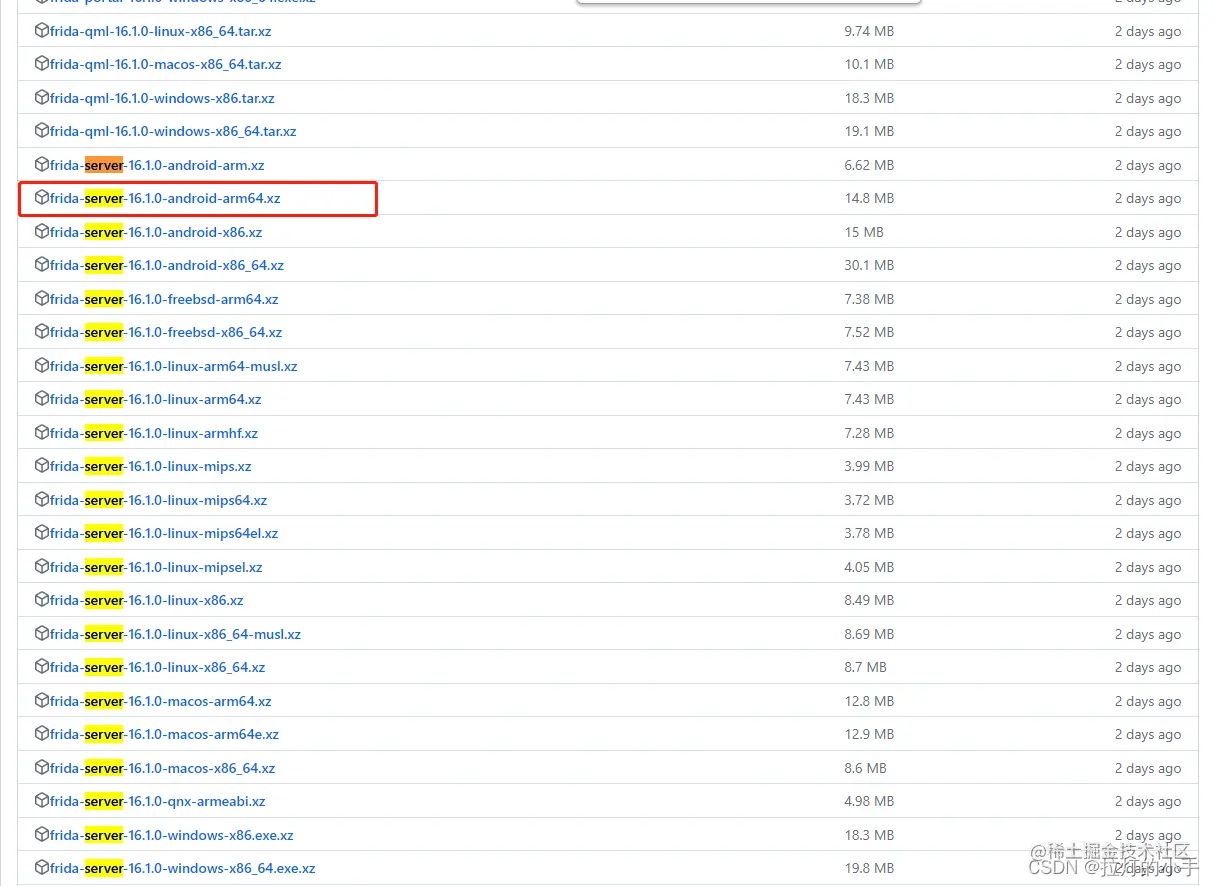Download frida-server-16.1.0-linux-mips.xz

coord(151,466)
